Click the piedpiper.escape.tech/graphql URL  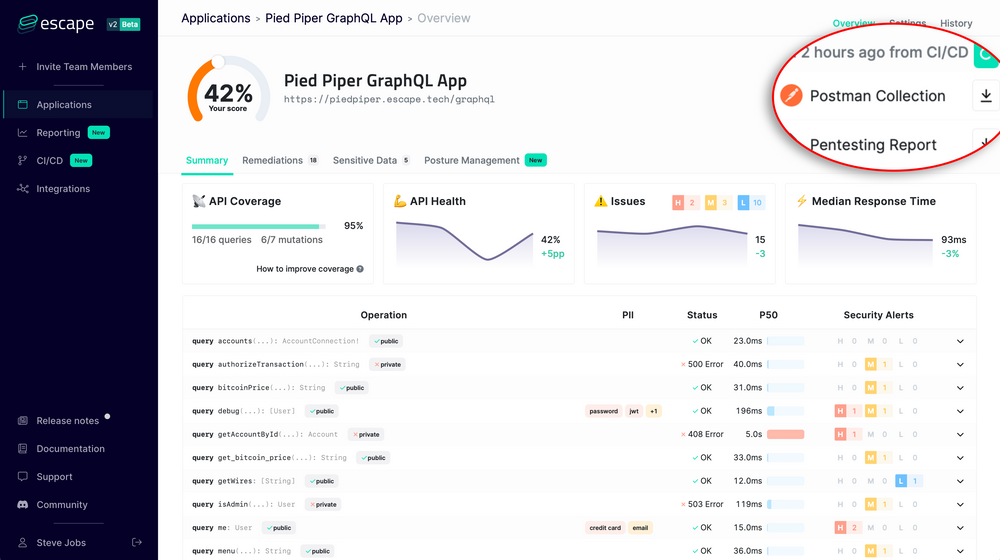coord(389,99)
